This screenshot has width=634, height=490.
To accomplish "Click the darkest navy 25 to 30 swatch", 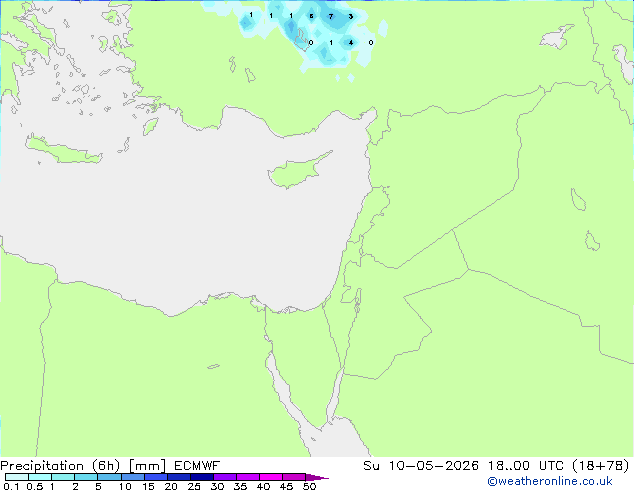I will pos(202,477).
